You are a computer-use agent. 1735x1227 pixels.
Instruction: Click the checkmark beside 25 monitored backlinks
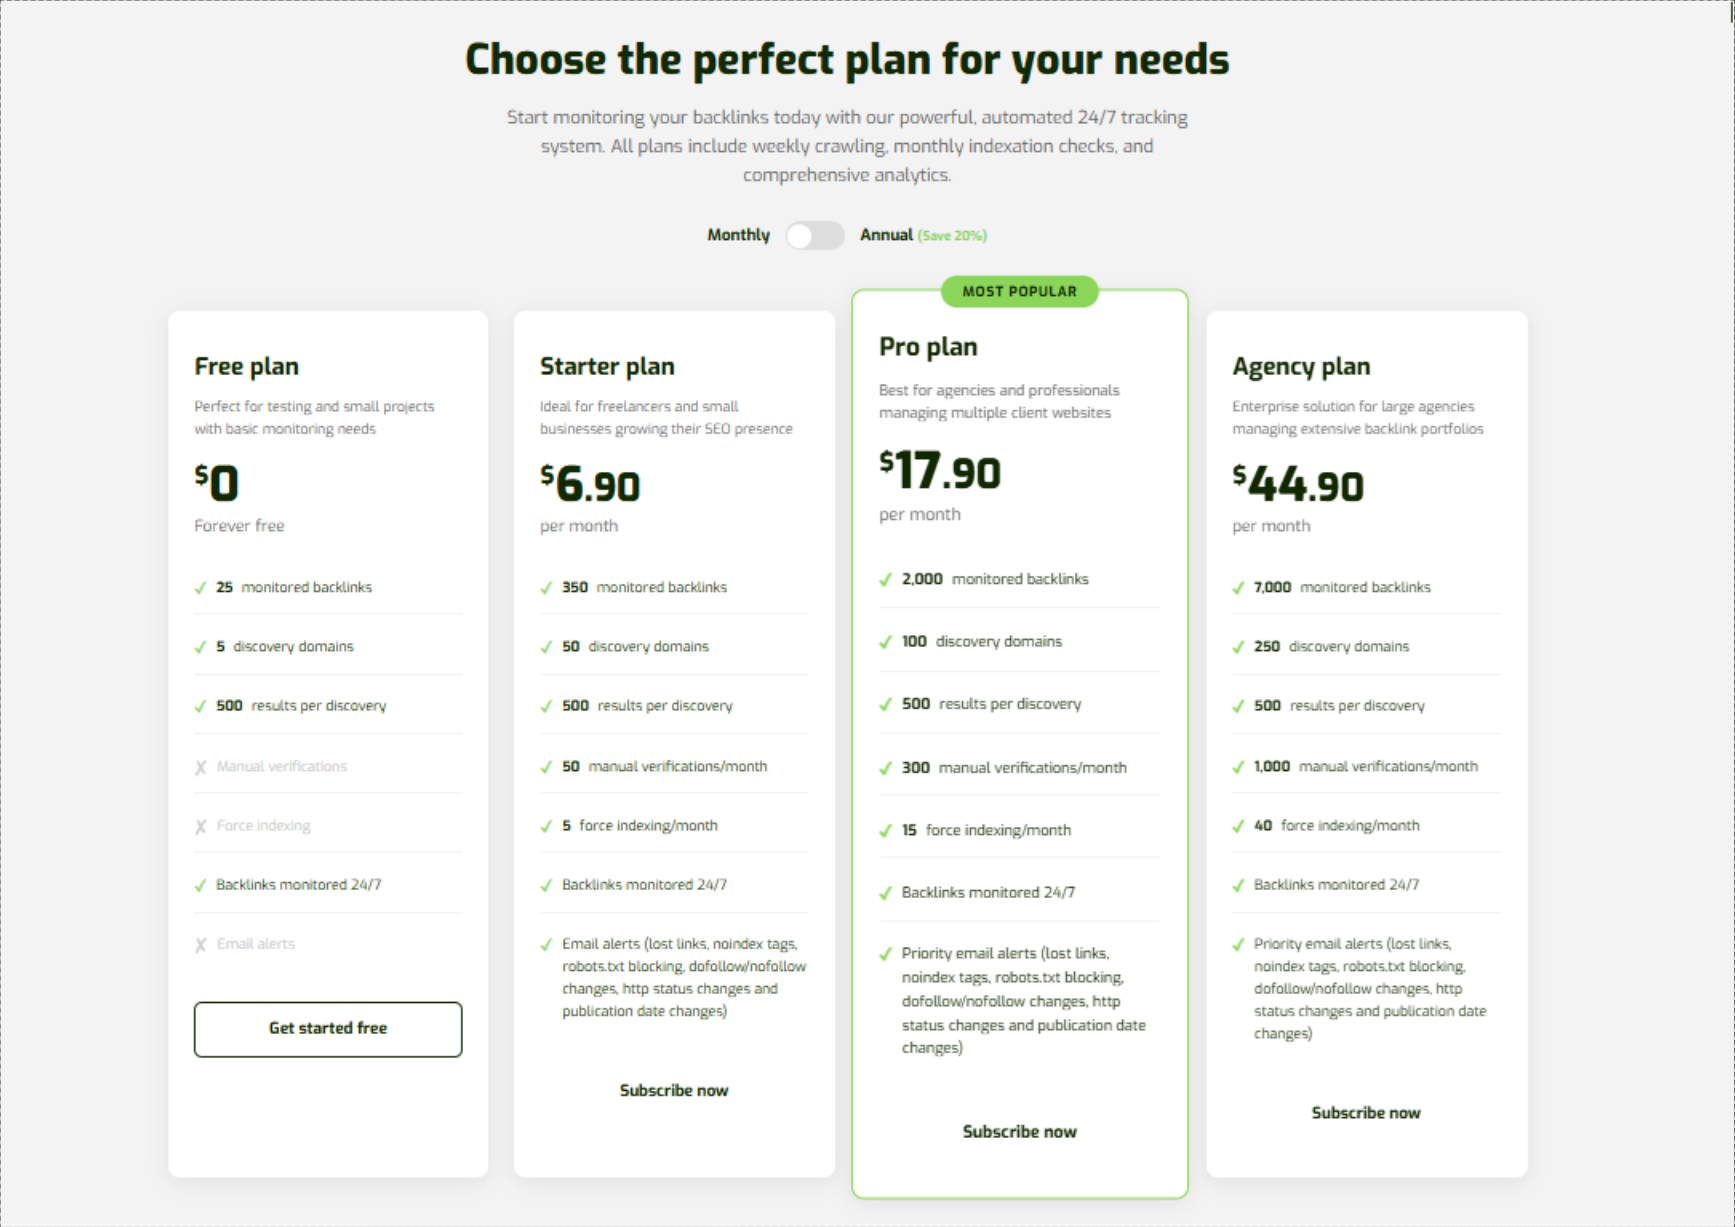tap(200, 588)
